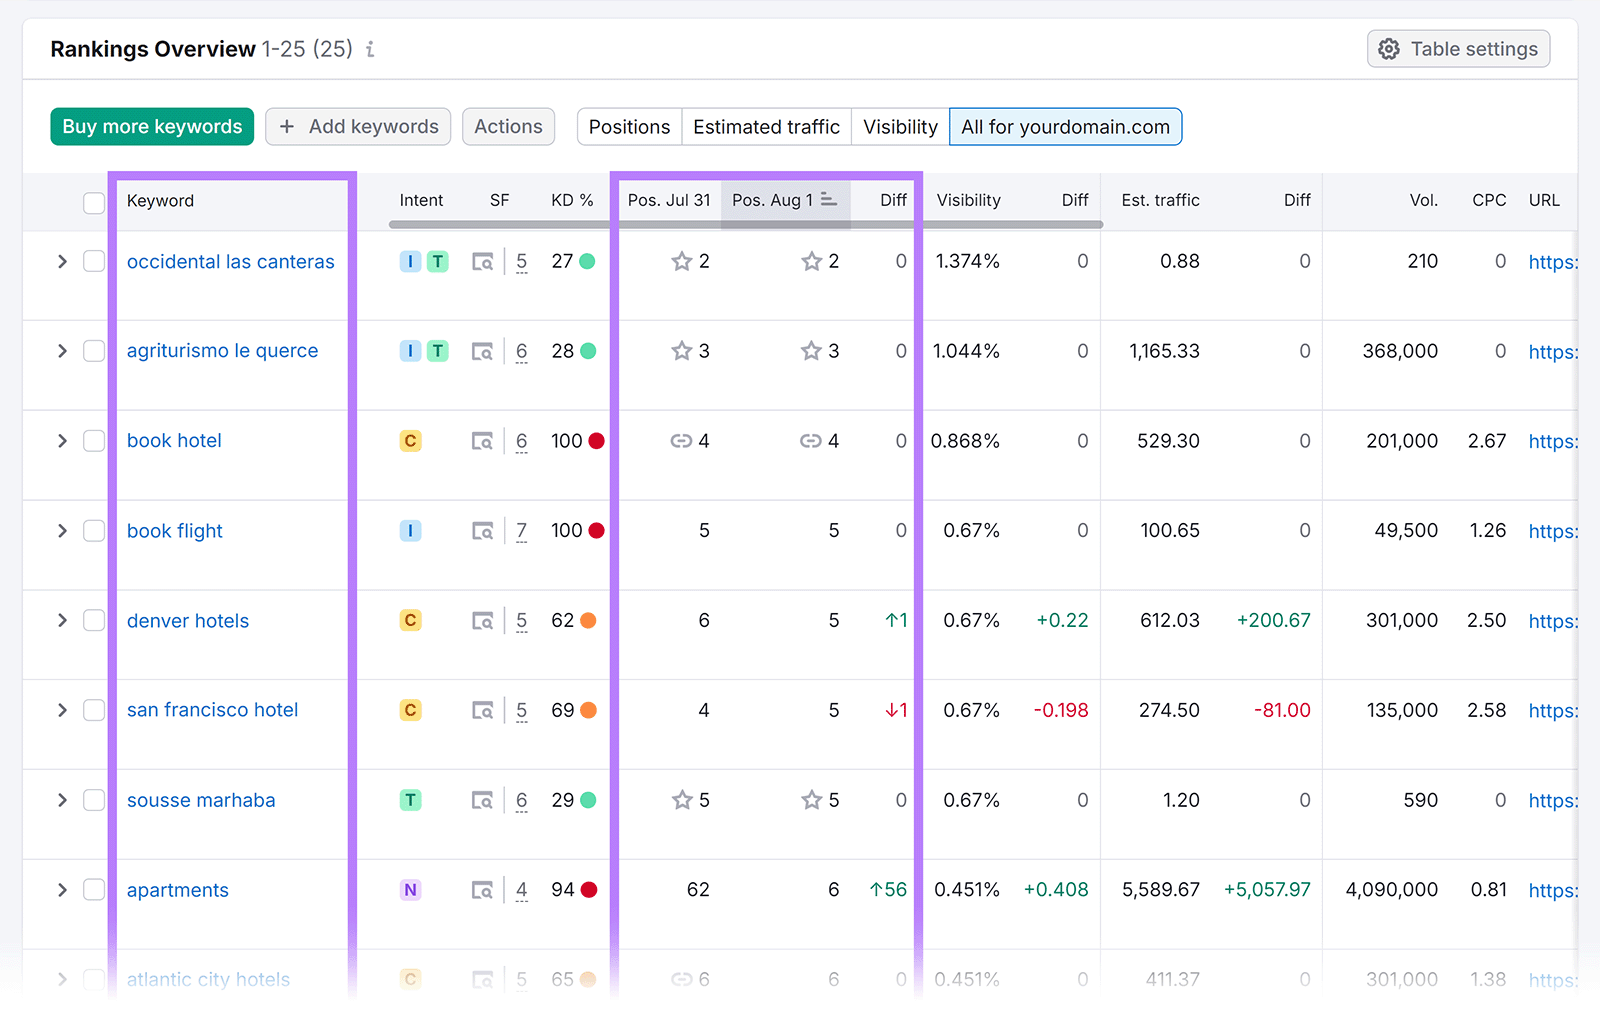Viewport: 1600px width, 1009px height.
Task: Click the red KD difficulty dot for book hotel
Action: pos(597,440)
